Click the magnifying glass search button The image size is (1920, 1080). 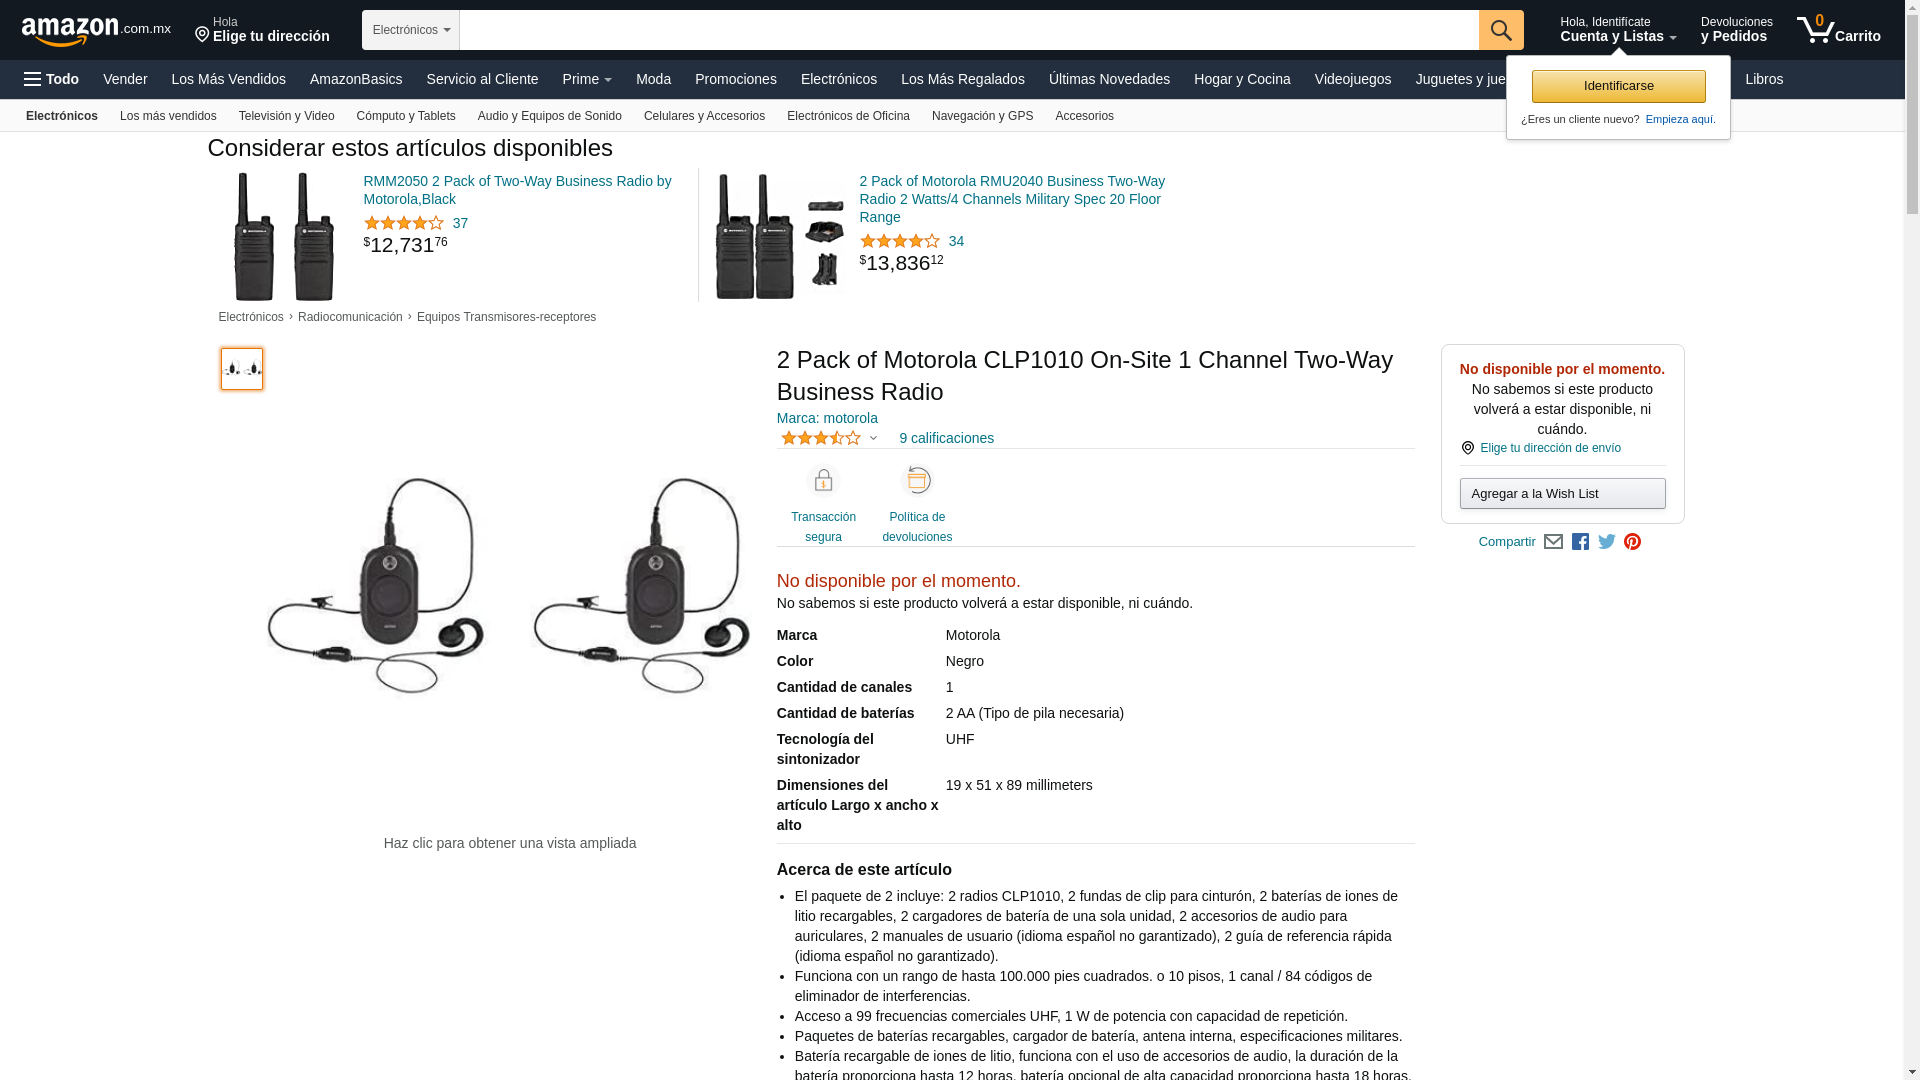click(1501, 30)
